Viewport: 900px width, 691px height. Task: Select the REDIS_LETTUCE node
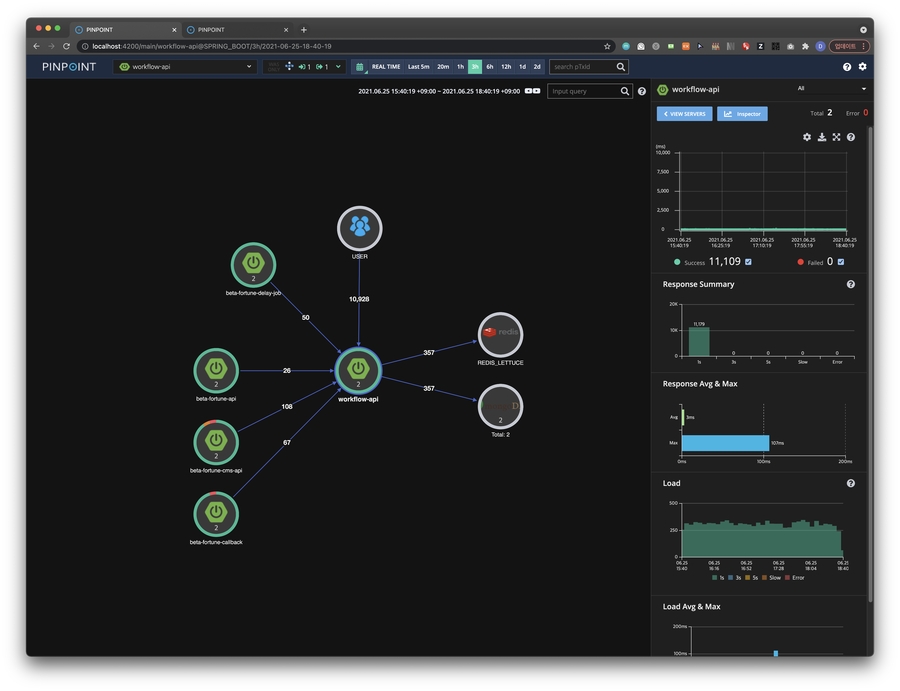pyautogui.click(x=500, y=334)
